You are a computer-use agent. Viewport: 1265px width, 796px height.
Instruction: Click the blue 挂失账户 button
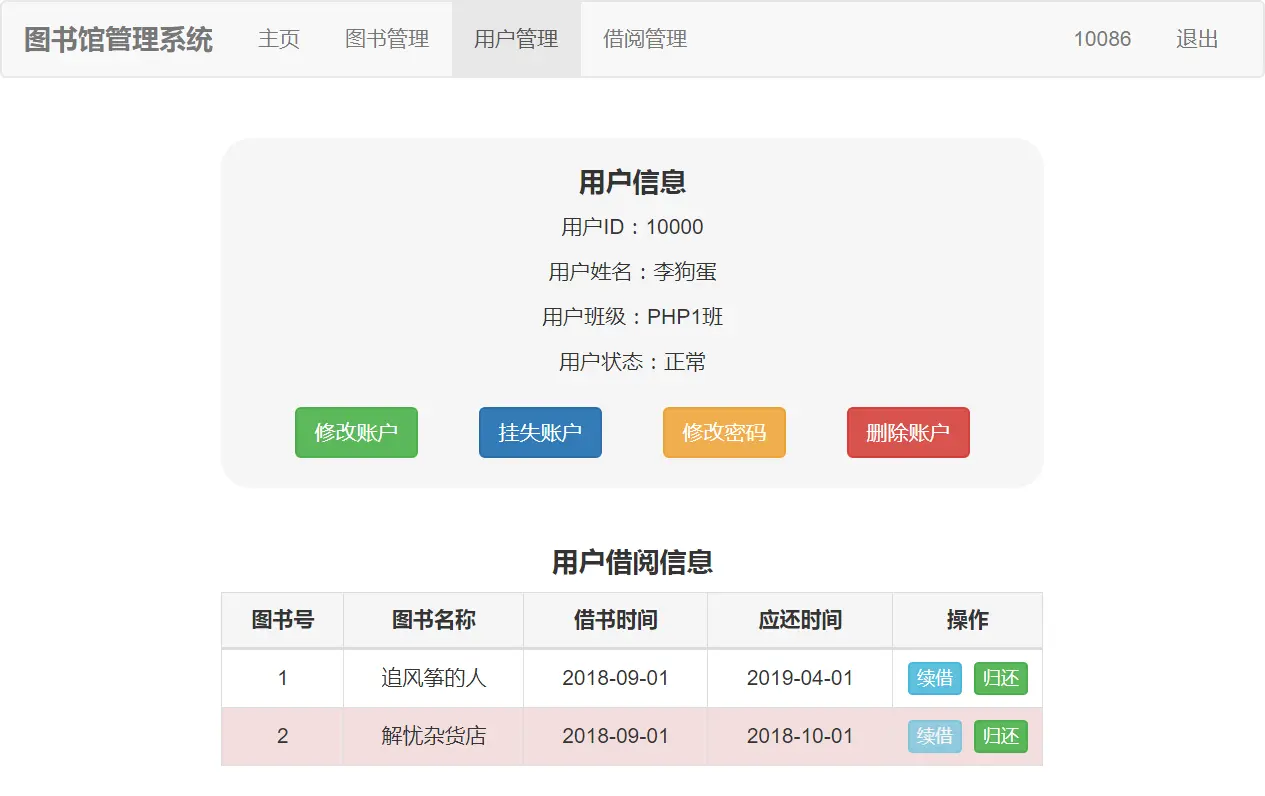click(540, 432)
